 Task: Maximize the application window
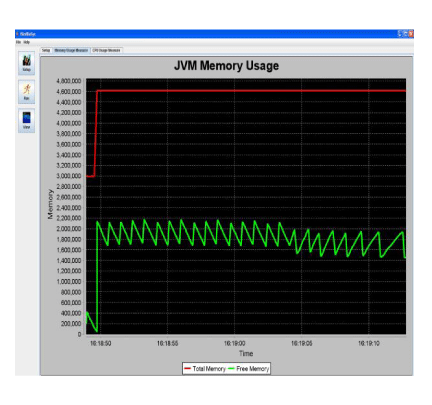pyautogui.click(x=406, y=34)
